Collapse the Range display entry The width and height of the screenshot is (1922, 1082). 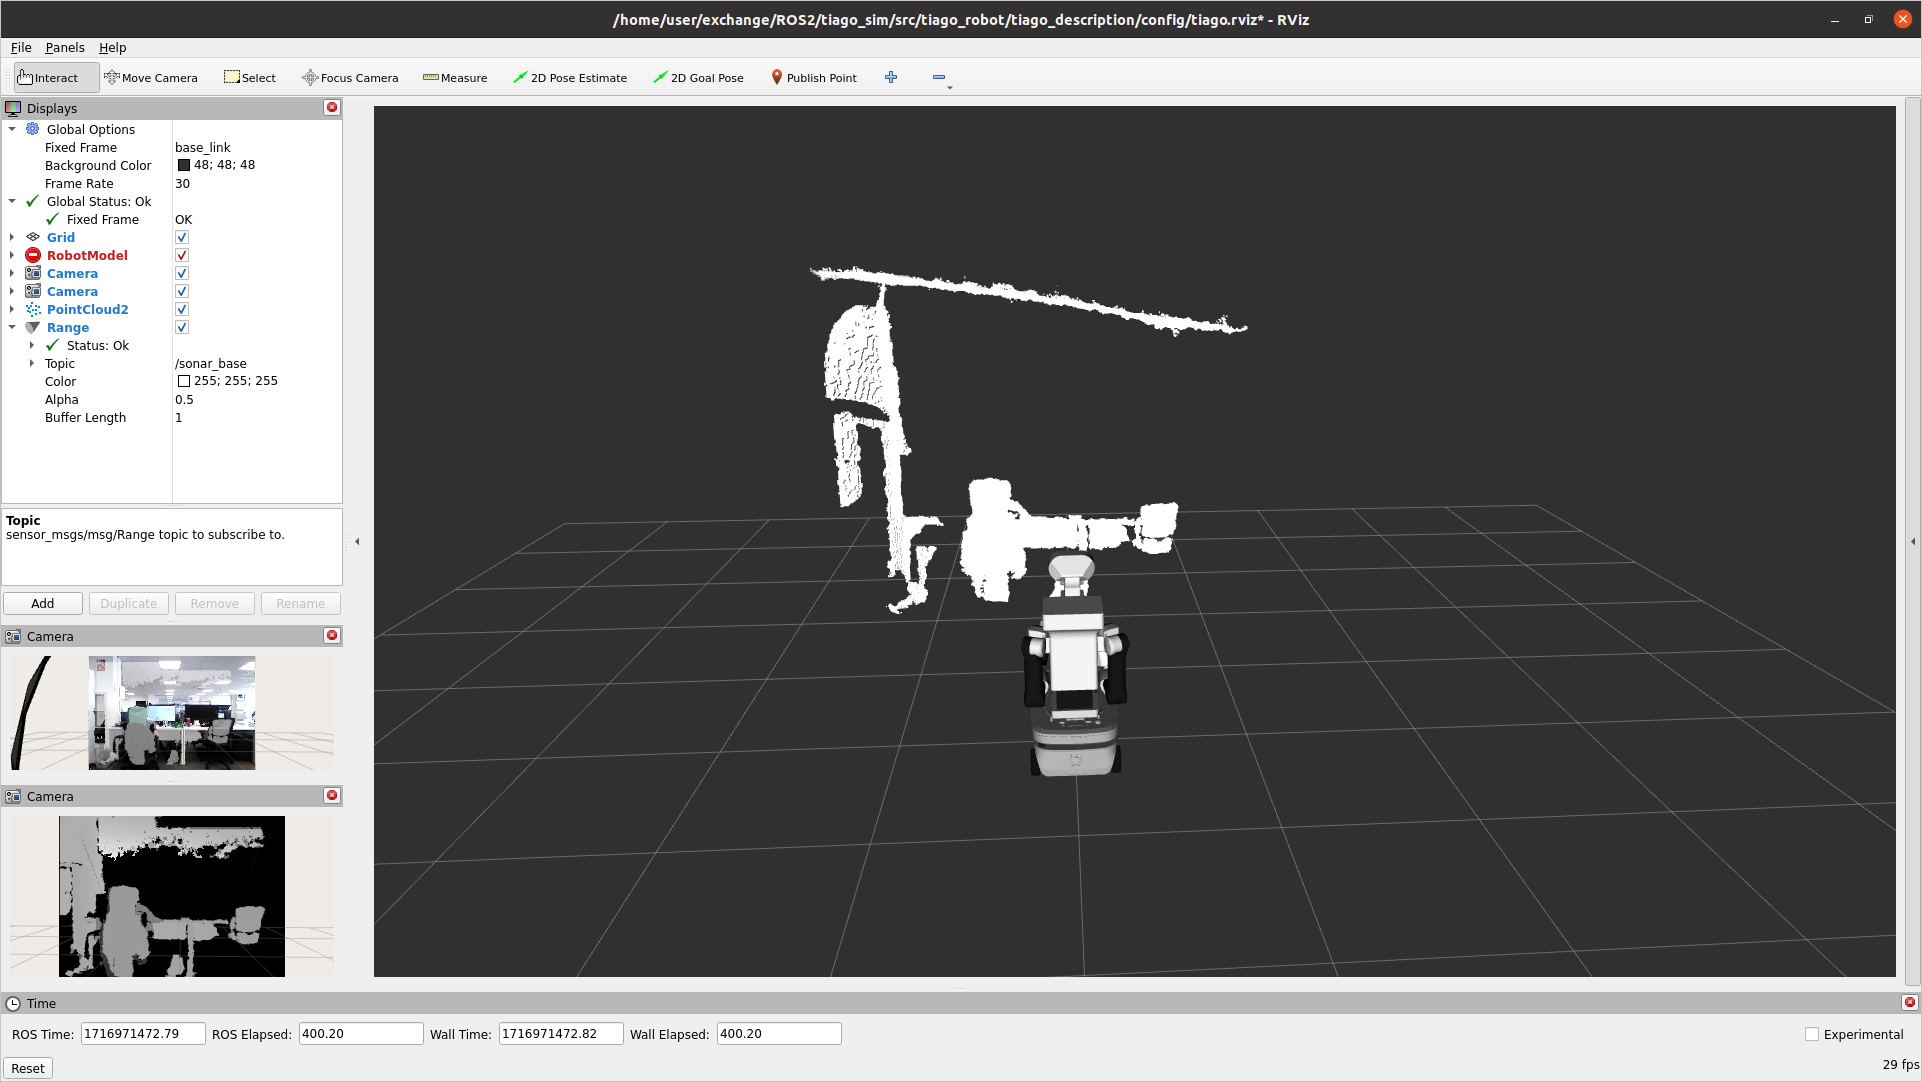[x=12, y=328]
